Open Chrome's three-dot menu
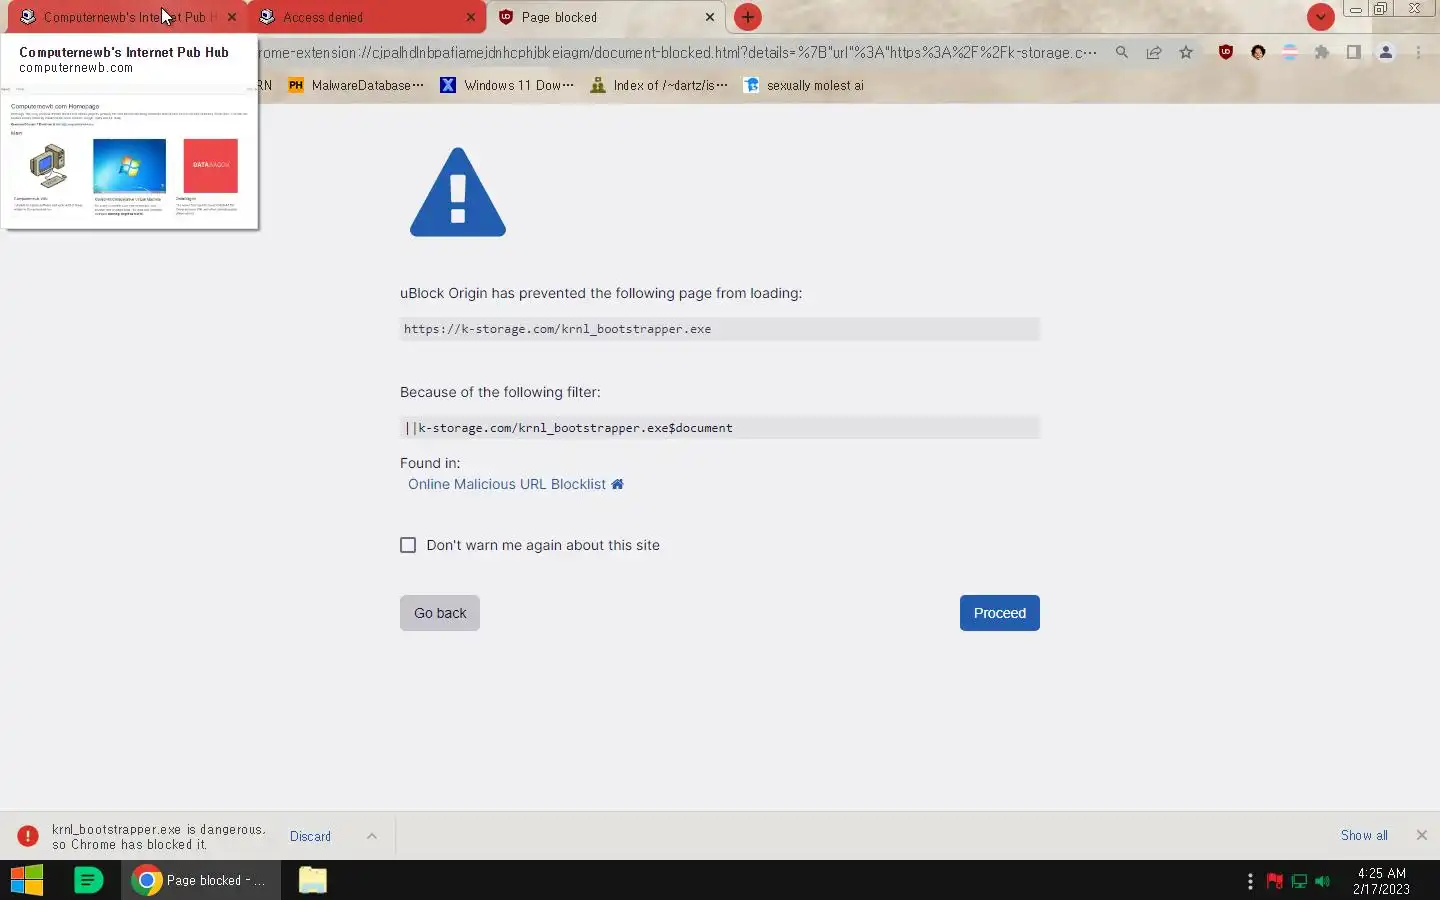Viewport: 1440px width, 900px height. pyautogui.click(x=1418, y=52)
